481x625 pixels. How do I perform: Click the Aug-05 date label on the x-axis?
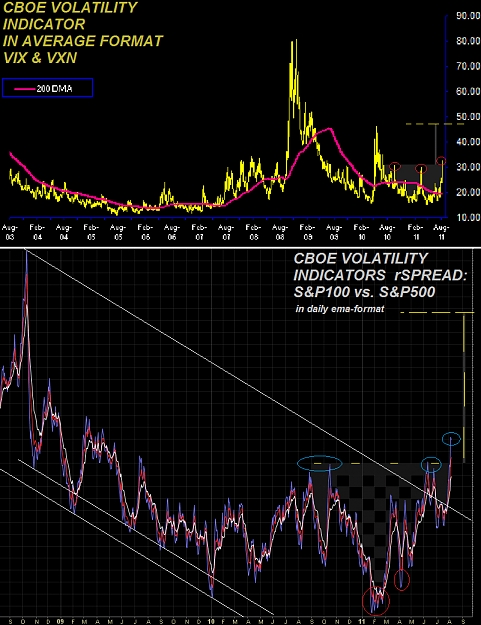tap(118, 232)
